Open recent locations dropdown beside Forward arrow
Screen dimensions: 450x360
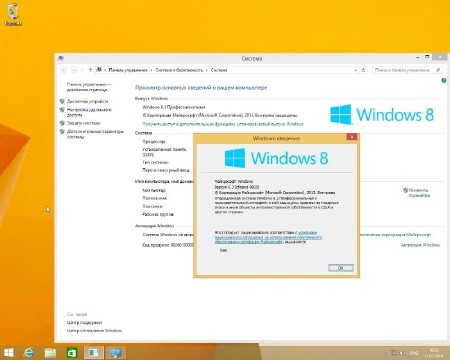82,70
